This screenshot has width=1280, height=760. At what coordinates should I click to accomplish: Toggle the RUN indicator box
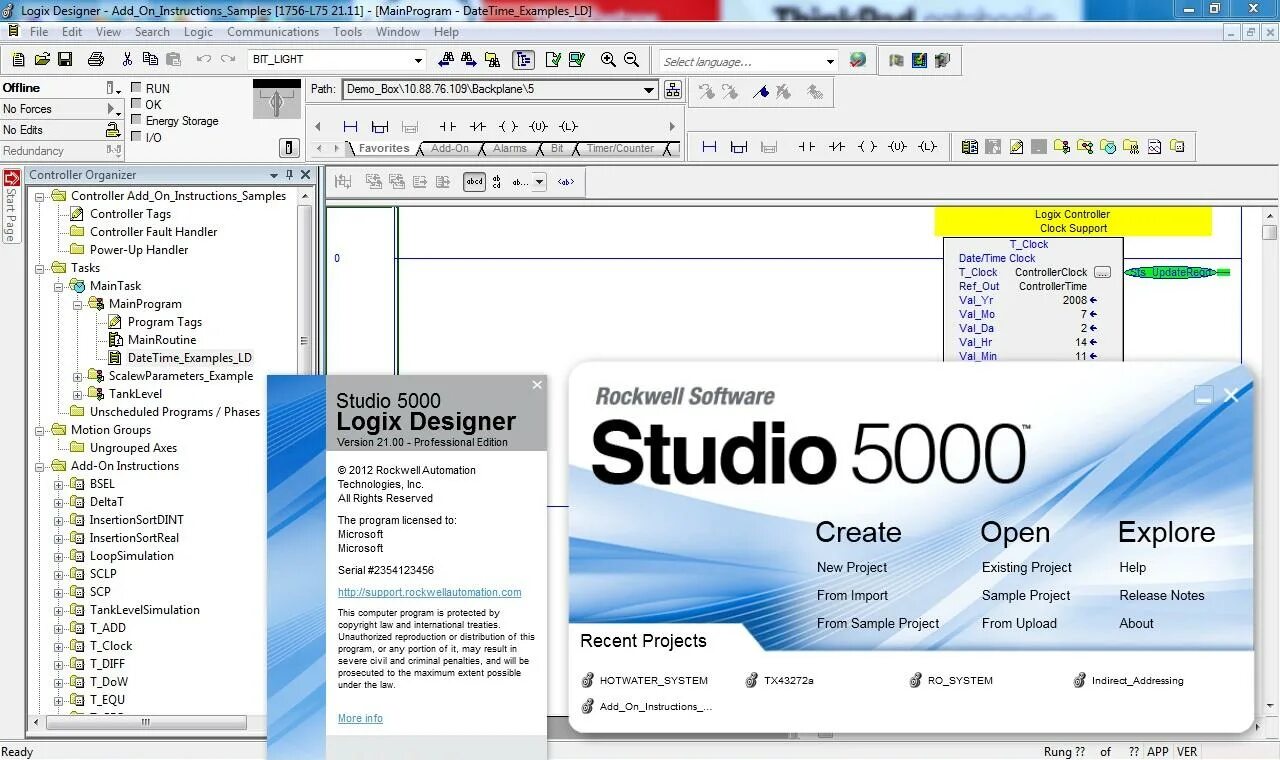(x=137, y=88)
